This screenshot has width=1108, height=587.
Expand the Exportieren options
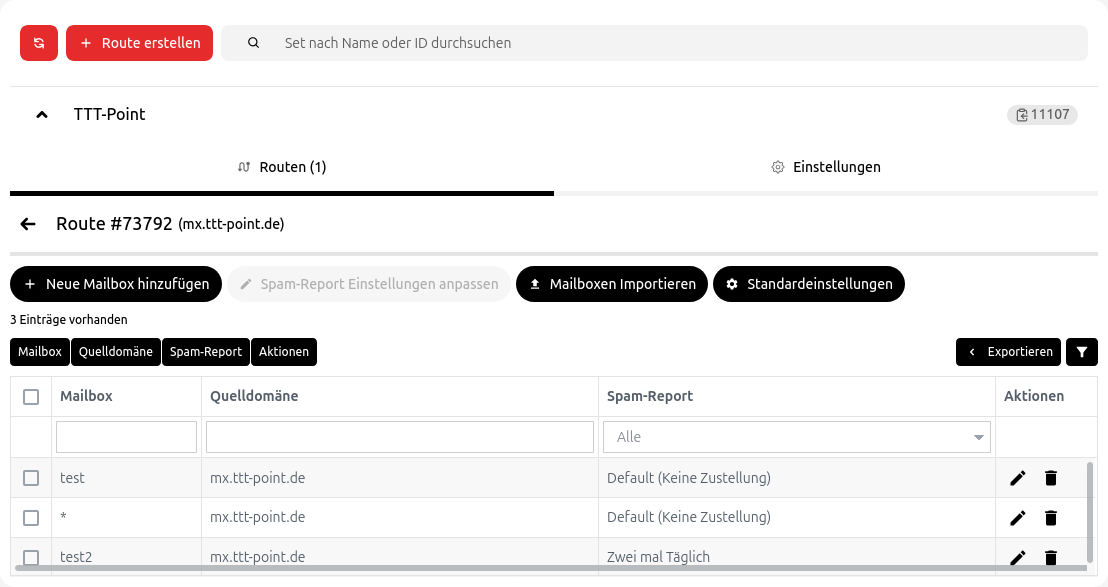1008,352
